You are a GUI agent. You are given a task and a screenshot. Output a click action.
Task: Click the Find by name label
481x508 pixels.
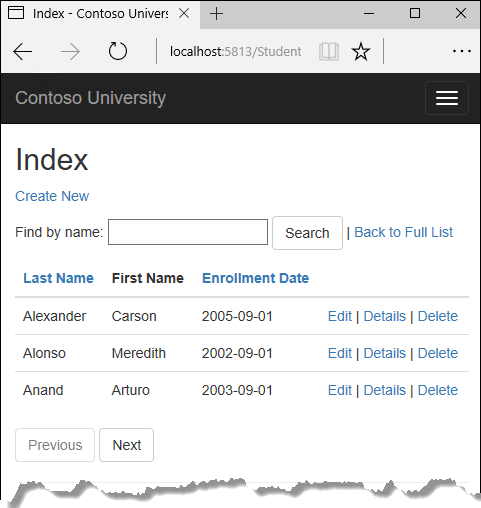59,232
